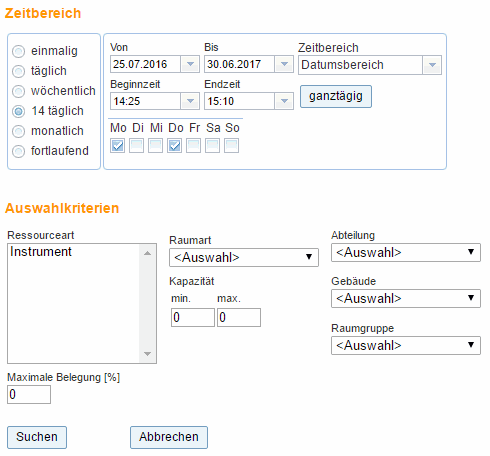This screenshot has height=456, width=490.
Task: Open the Endzeit time picker arrow
Action: click(284, 101)
